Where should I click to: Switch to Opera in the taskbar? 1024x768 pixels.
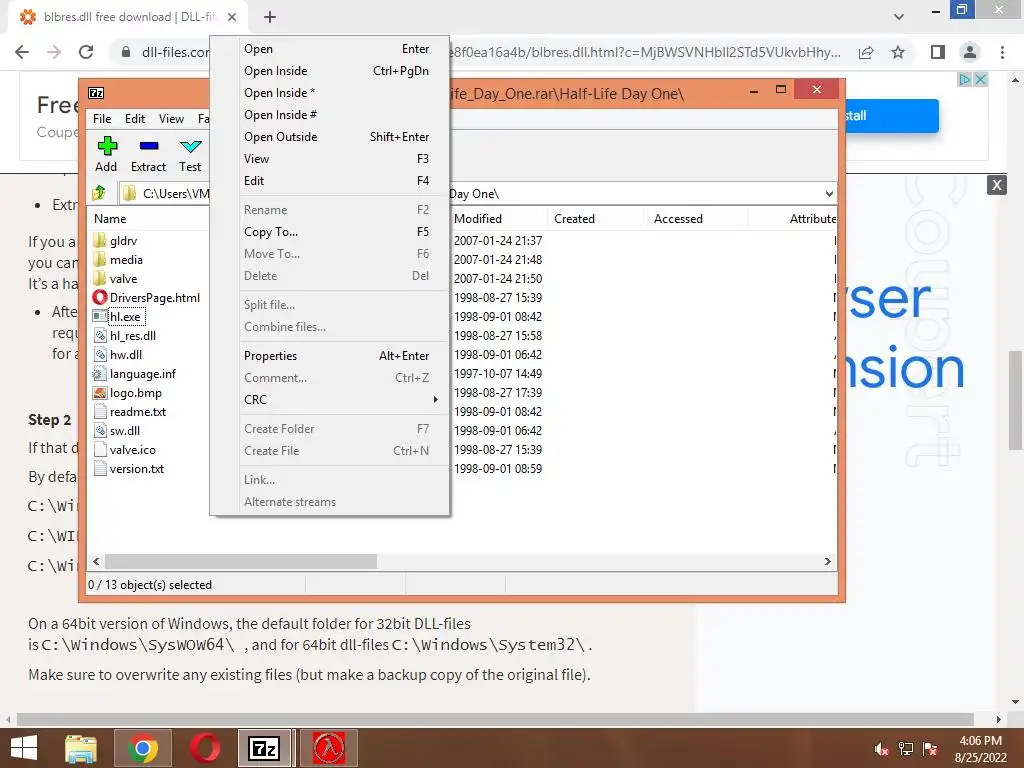tap(205, 748)
